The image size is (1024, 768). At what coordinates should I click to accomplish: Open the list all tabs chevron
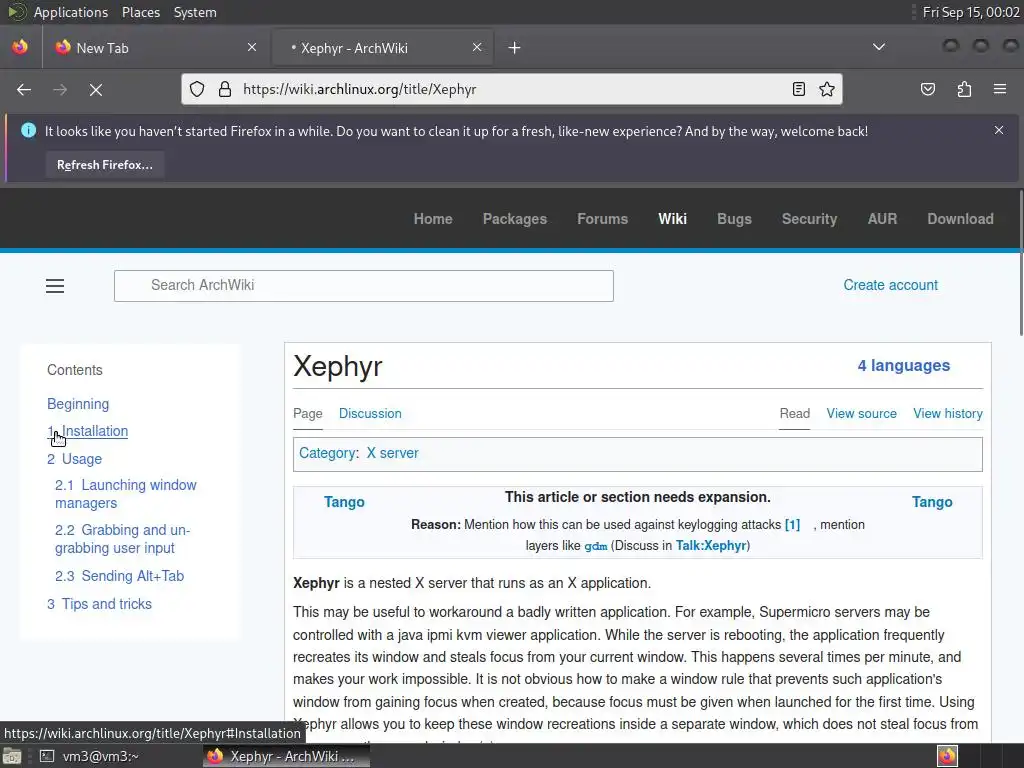[879, 47]
